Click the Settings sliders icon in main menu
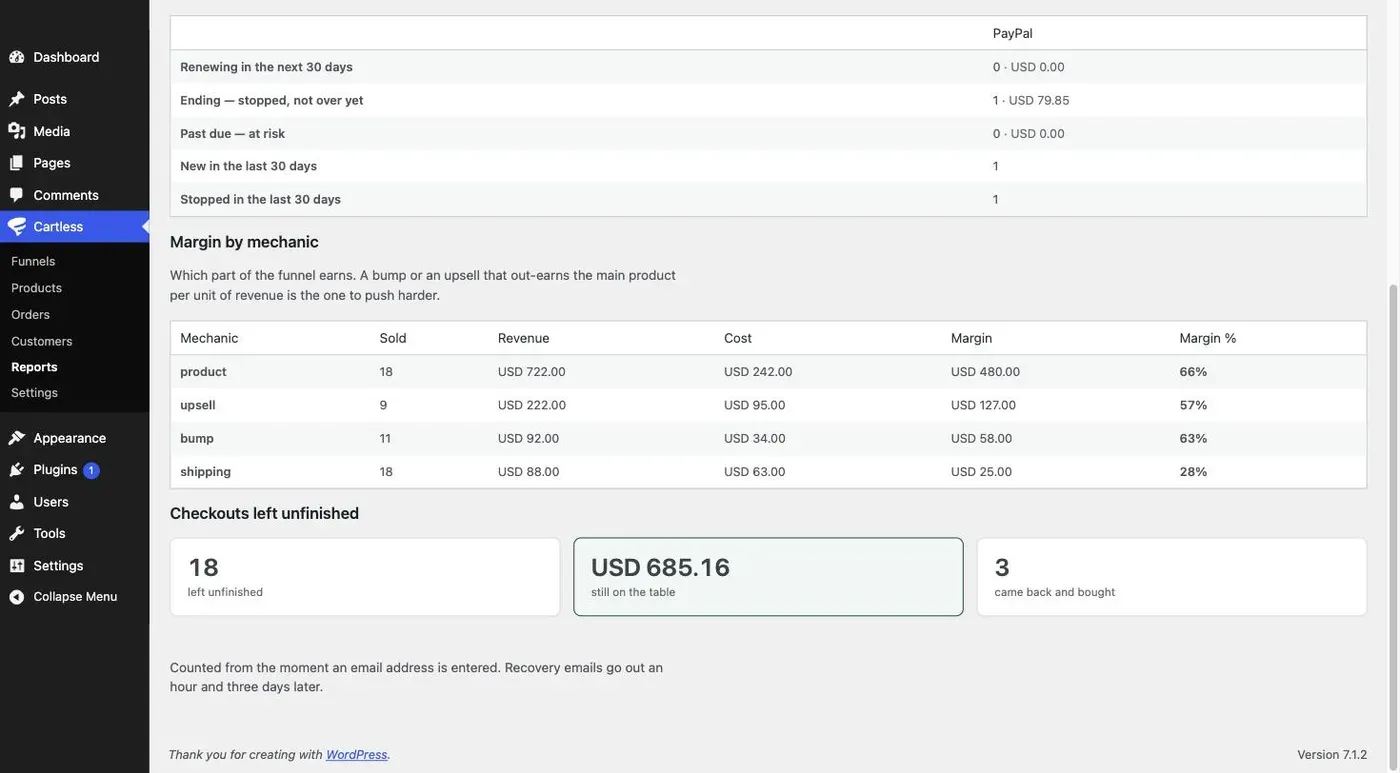The image size is (1400, 773). coord(17,566)
